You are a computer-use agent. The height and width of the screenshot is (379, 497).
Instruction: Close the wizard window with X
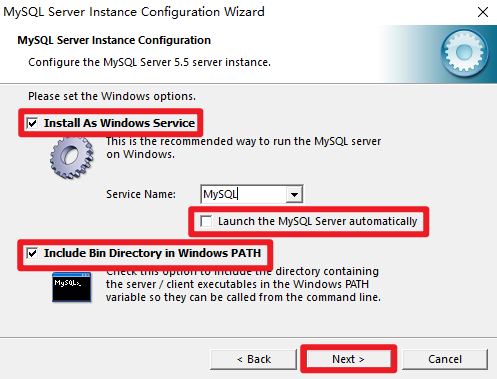(483, 12)
